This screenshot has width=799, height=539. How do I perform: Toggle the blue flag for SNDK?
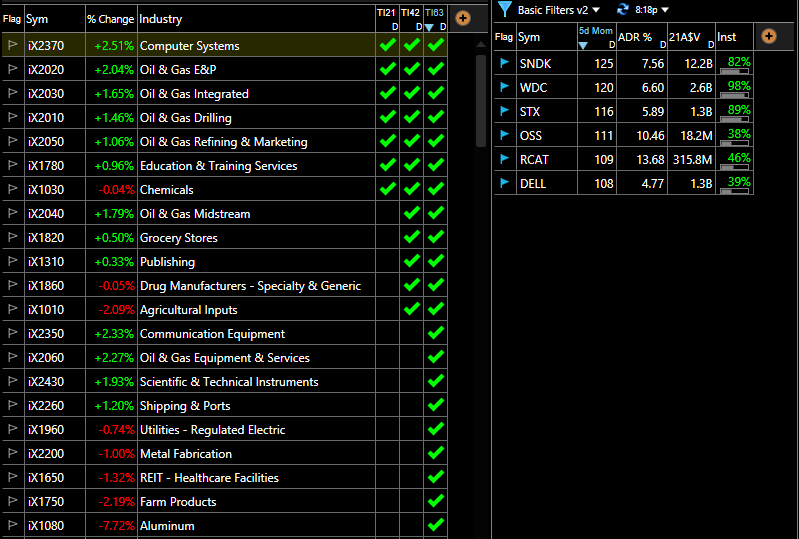click(x=504, y=63)
